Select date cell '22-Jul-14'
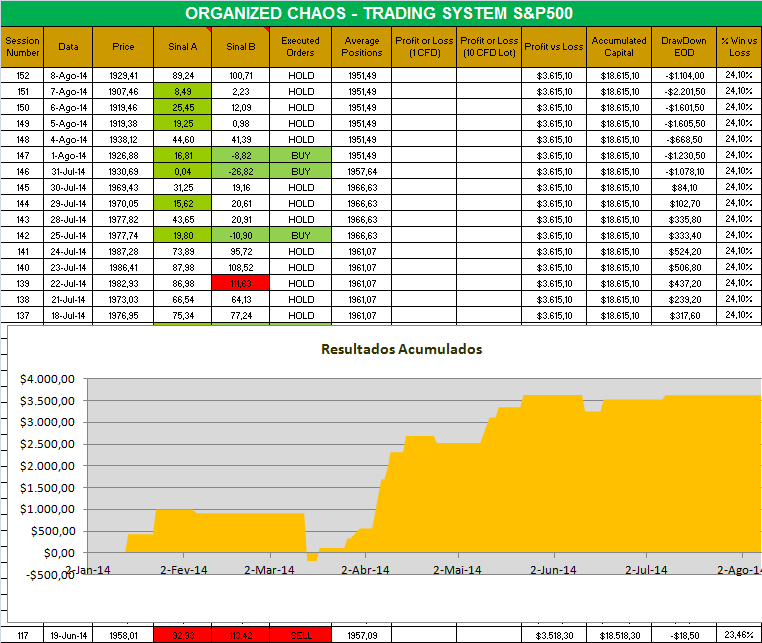This screenshot has width=762, height=643. (x=68, y=283)
